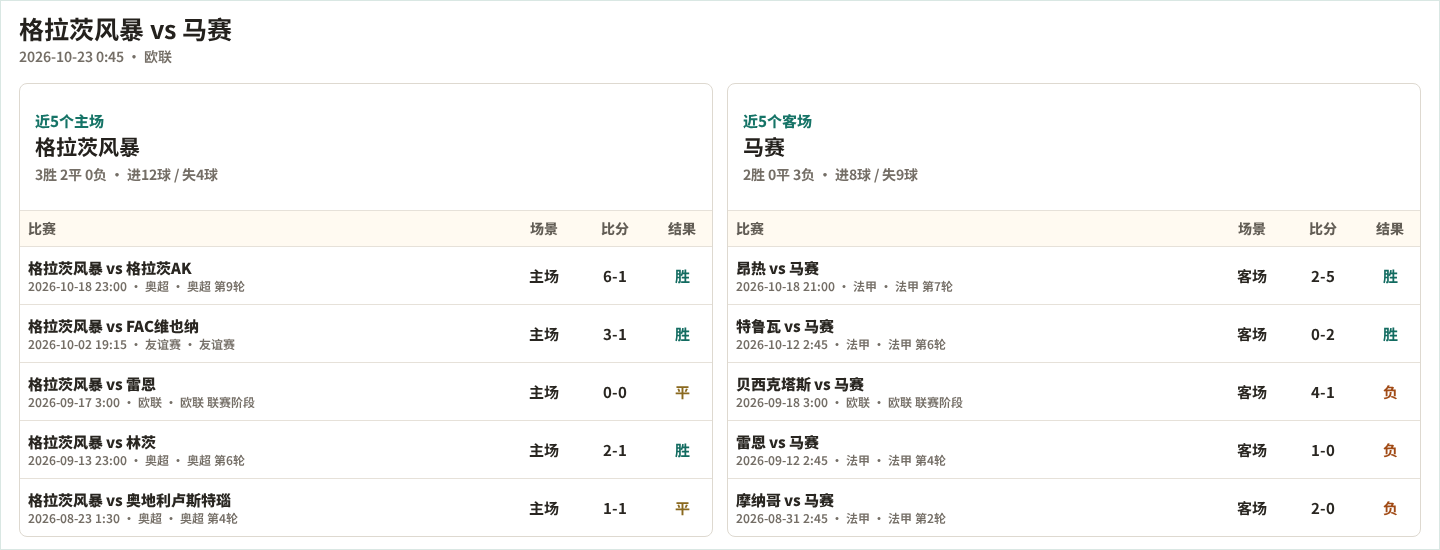This screenshot has height=550, width=1440.
Task: Click the 4-1 score cell
Action: [x=1323, y=392]
